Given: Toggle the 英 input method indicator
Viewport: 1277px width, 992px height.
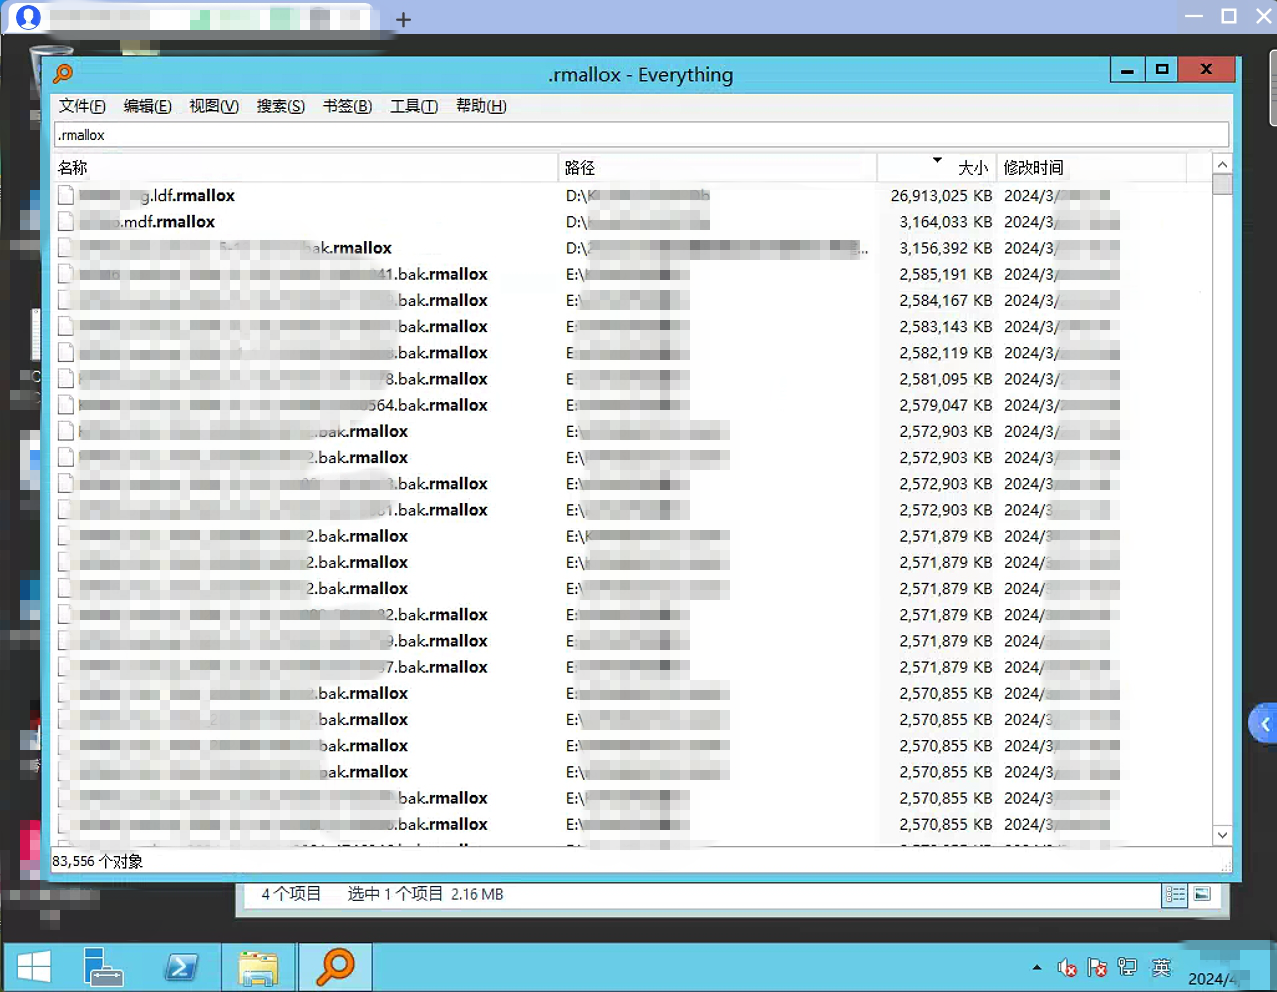Looking at the screenshot, I should pyautogui.click(x=1161, y=967).
